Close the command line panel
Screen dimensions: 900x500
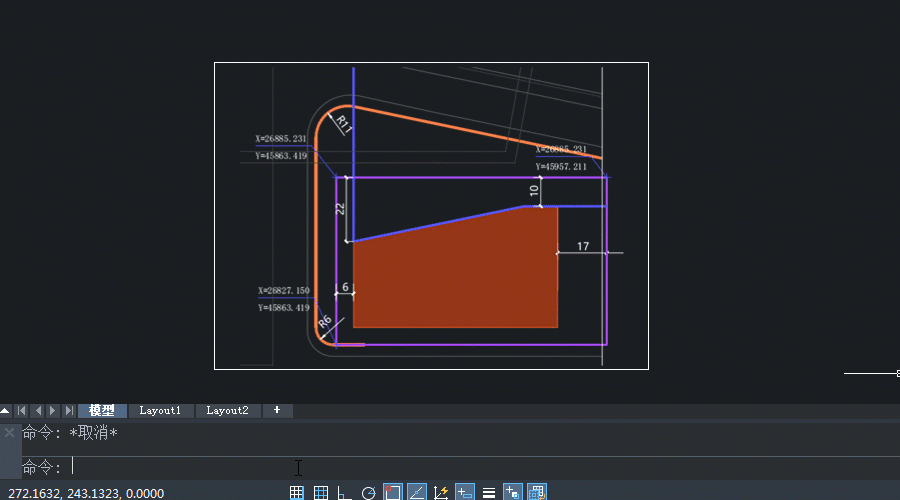tap(9, 433)
